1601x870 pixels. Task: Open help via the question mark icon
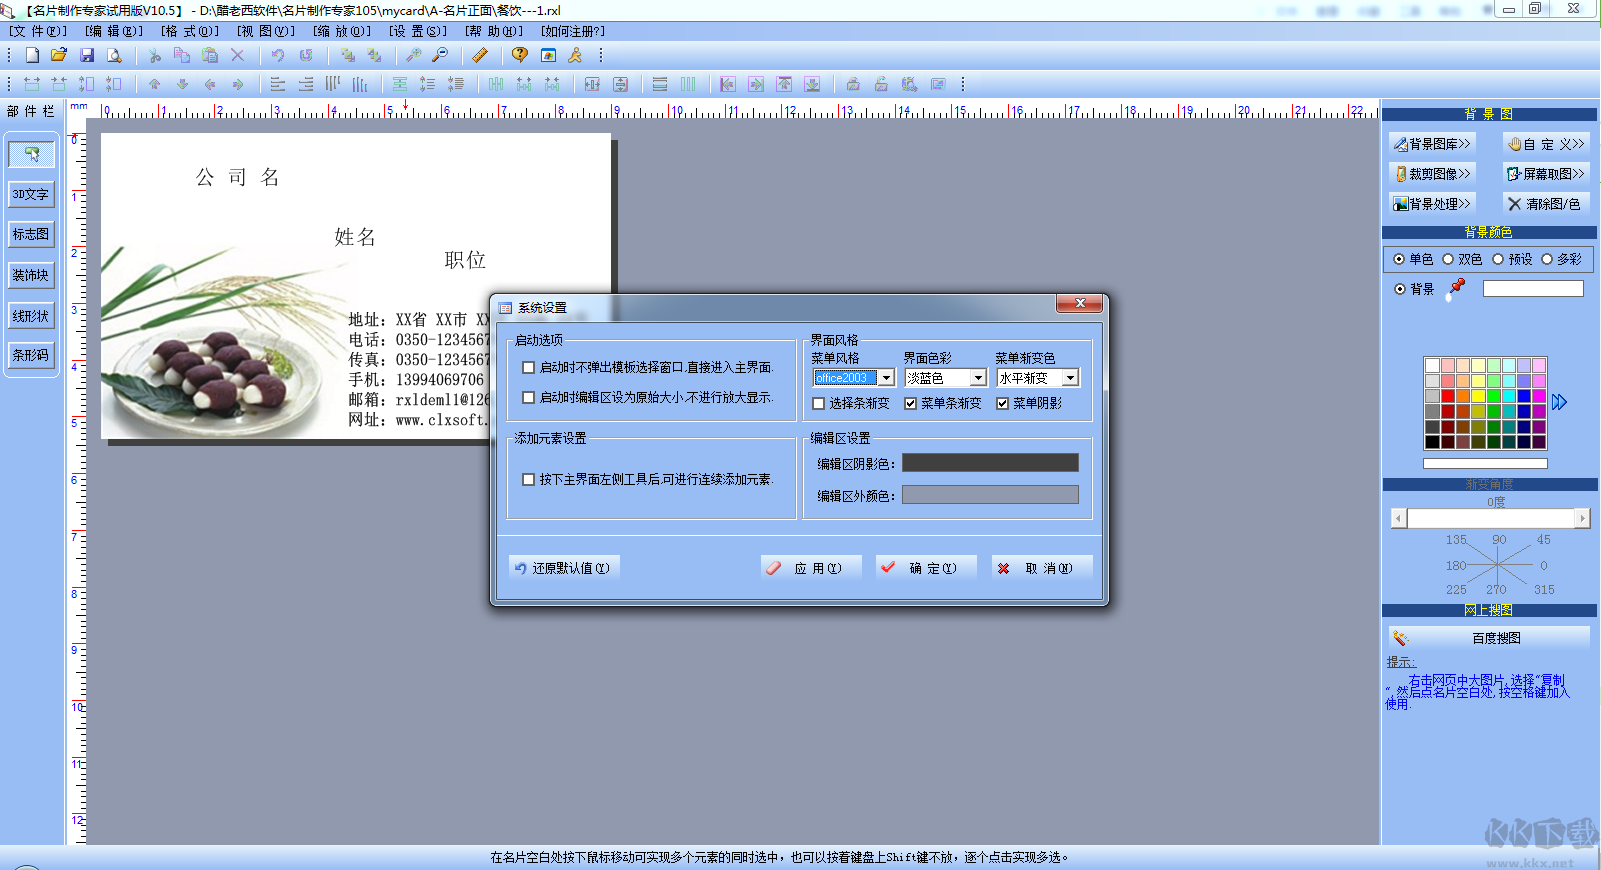pyautogui.click(x=520, y=56)
